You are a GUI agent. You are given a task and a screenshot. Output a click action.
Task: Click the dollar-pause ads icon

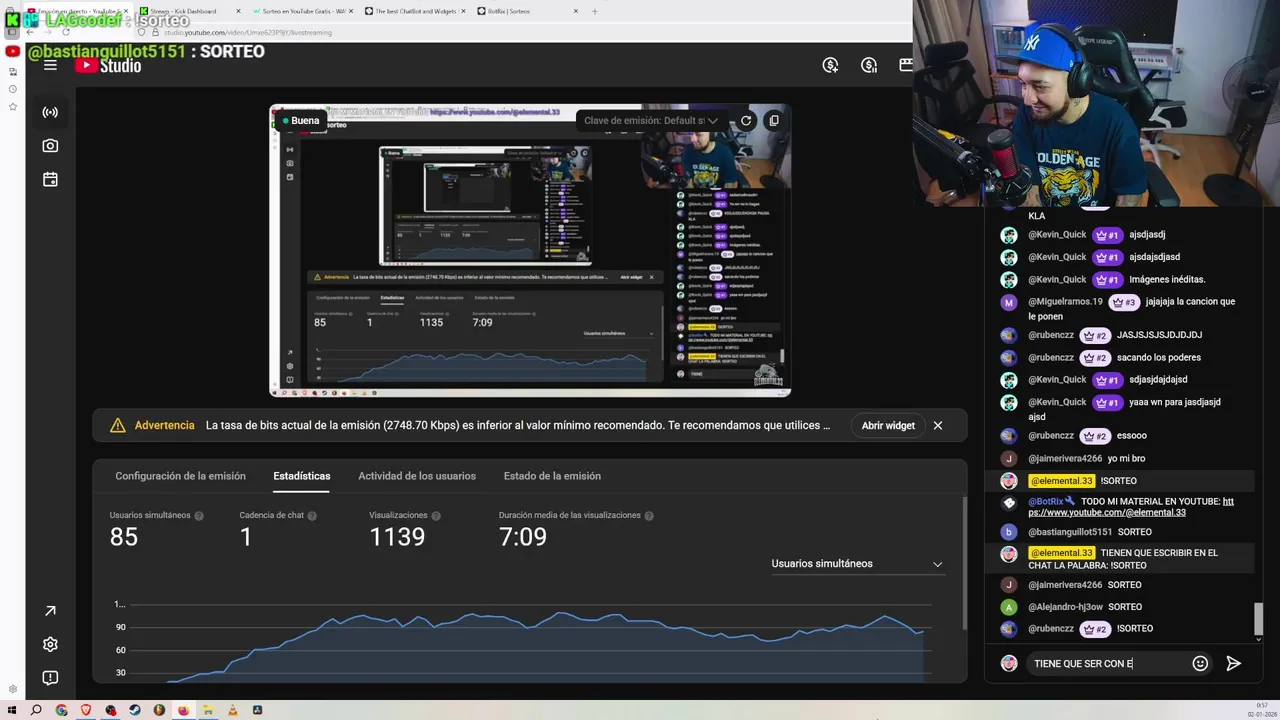coord(869,65)
